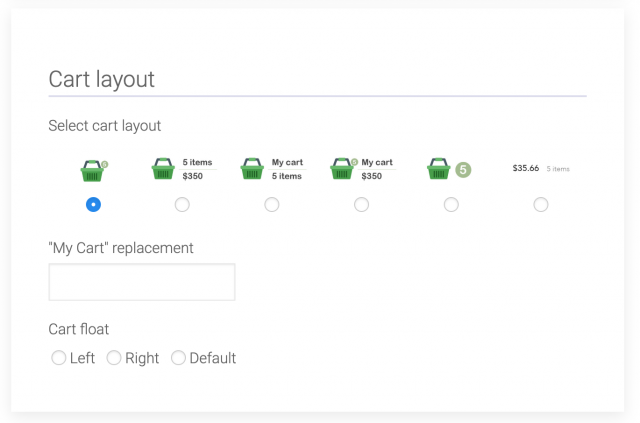The height and width of the screenshot is (423, 640).
Task: Select radio button under 'My cart $350' layout
Action: point(361,204)
